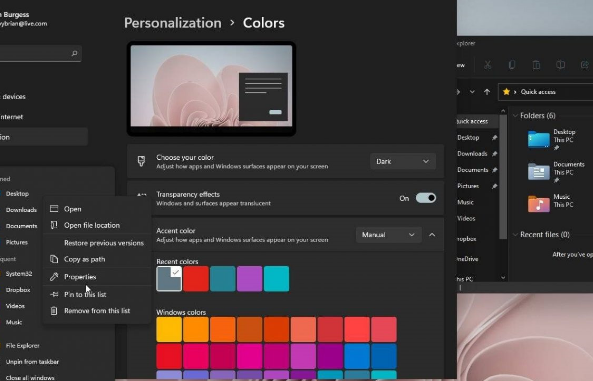The image size is (593, 381).
Task: Pick the purple swatch in Recent colors
Action: (x=250, y=279)
